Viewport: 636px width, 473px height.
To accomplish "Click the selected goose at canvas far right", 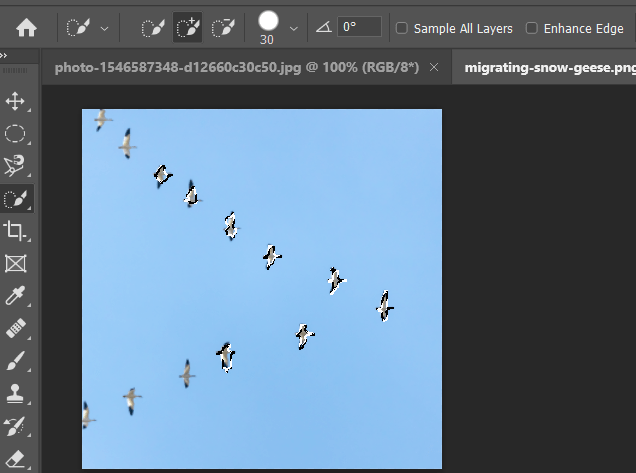I will coord(385,306).
